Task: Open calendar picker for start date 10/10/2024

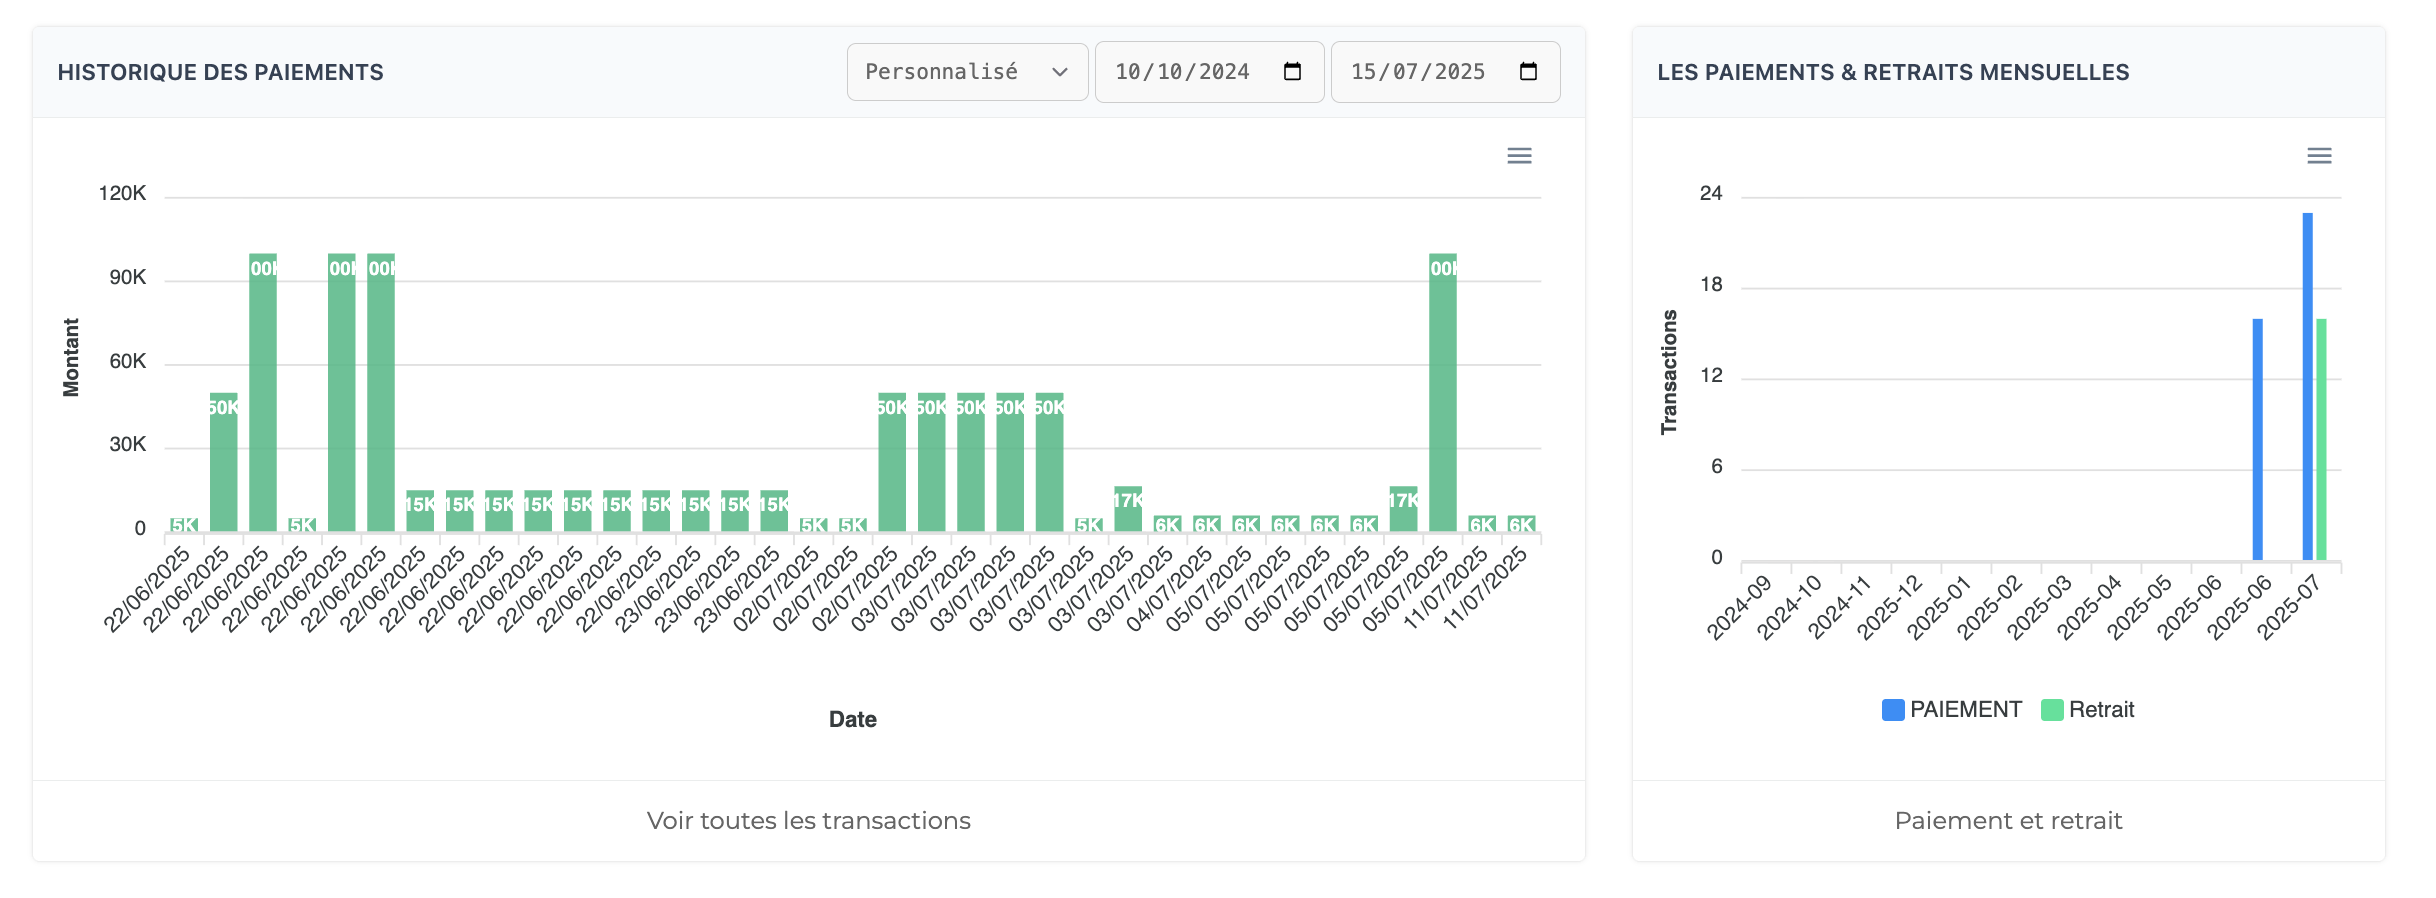Action: [1292, 72]
